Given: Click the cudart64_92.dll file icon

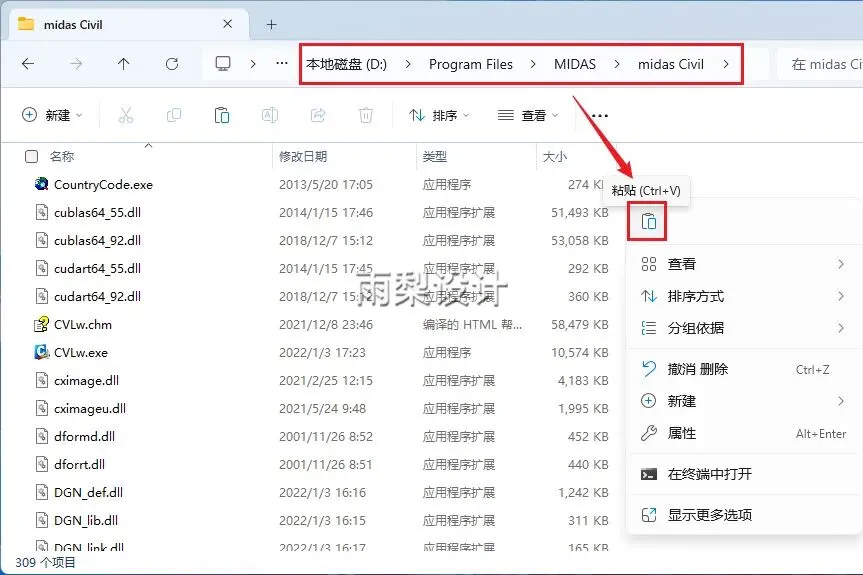Looking at the screenshot, I should pyautogui.click(x=42, y=296).
